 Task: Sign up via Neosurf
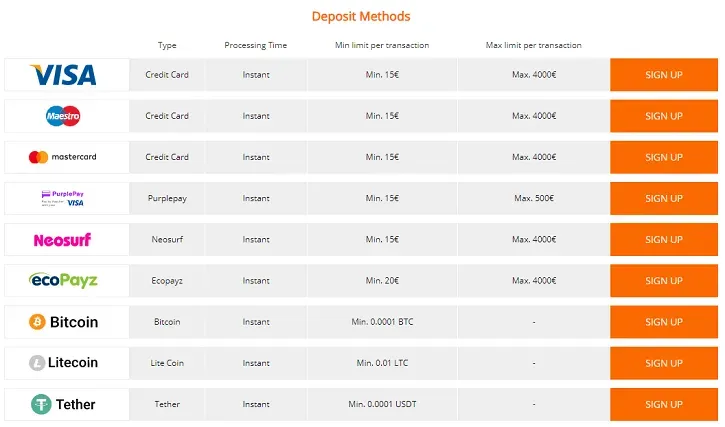[664, 240]
